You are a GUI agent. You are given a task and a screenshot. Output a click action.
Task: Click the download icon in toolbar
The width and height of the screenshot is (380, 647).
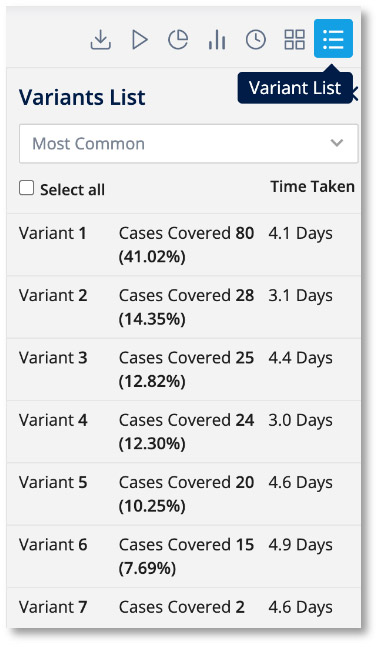pos(101,40)
